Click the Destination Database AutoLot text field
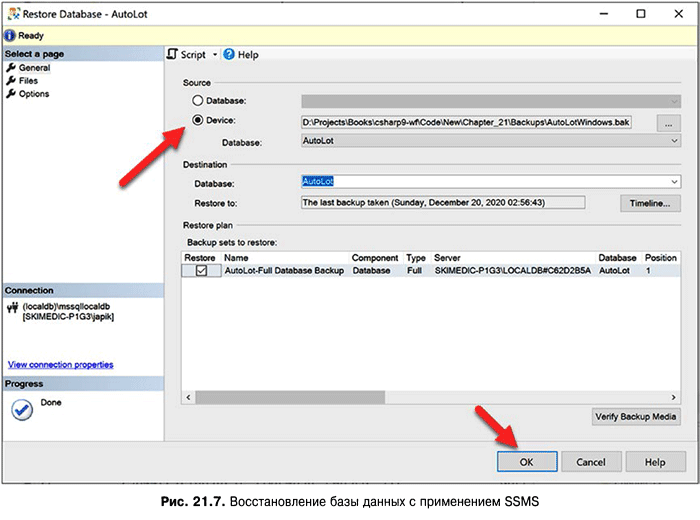 (x=485, y=181)
